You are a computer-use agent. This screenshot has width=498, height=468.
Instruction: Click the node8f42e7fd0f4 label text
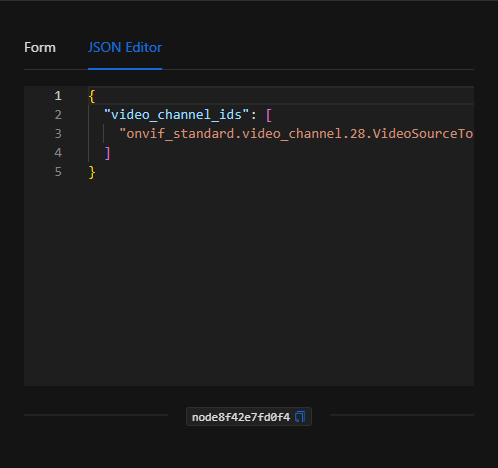(x=241, y=417)
